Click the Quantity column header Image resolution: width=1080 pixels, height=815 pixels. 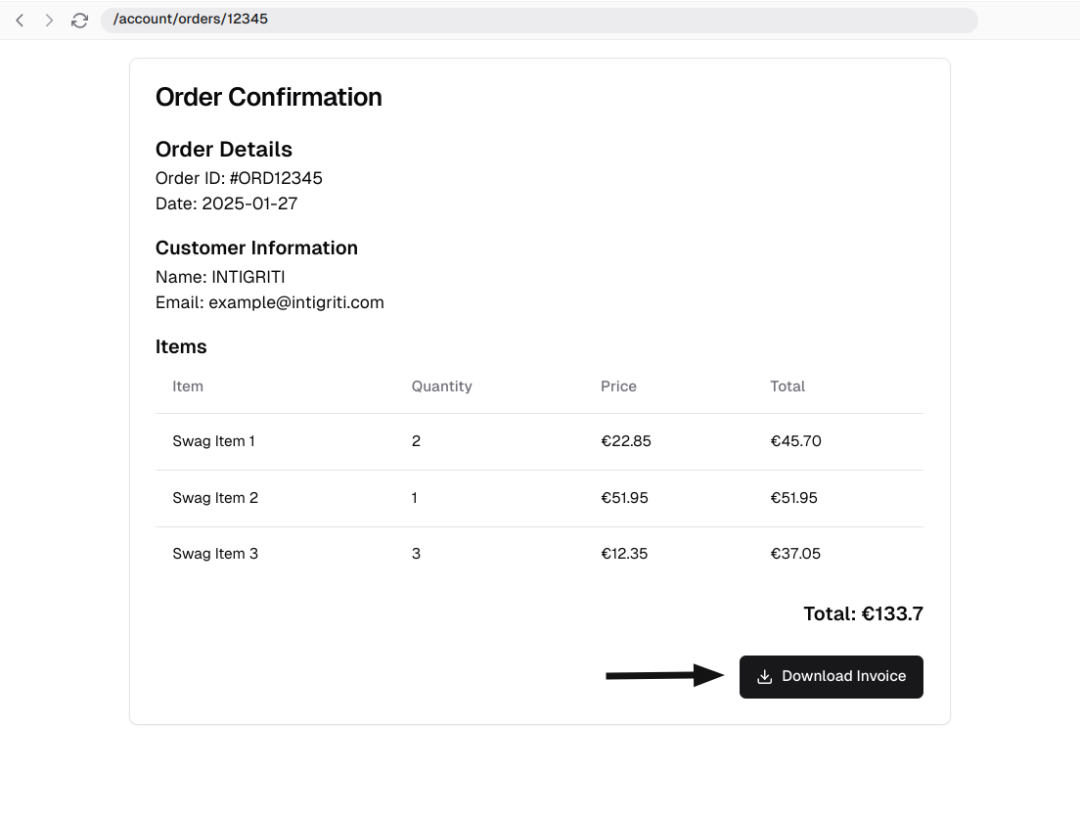point(441,386)
